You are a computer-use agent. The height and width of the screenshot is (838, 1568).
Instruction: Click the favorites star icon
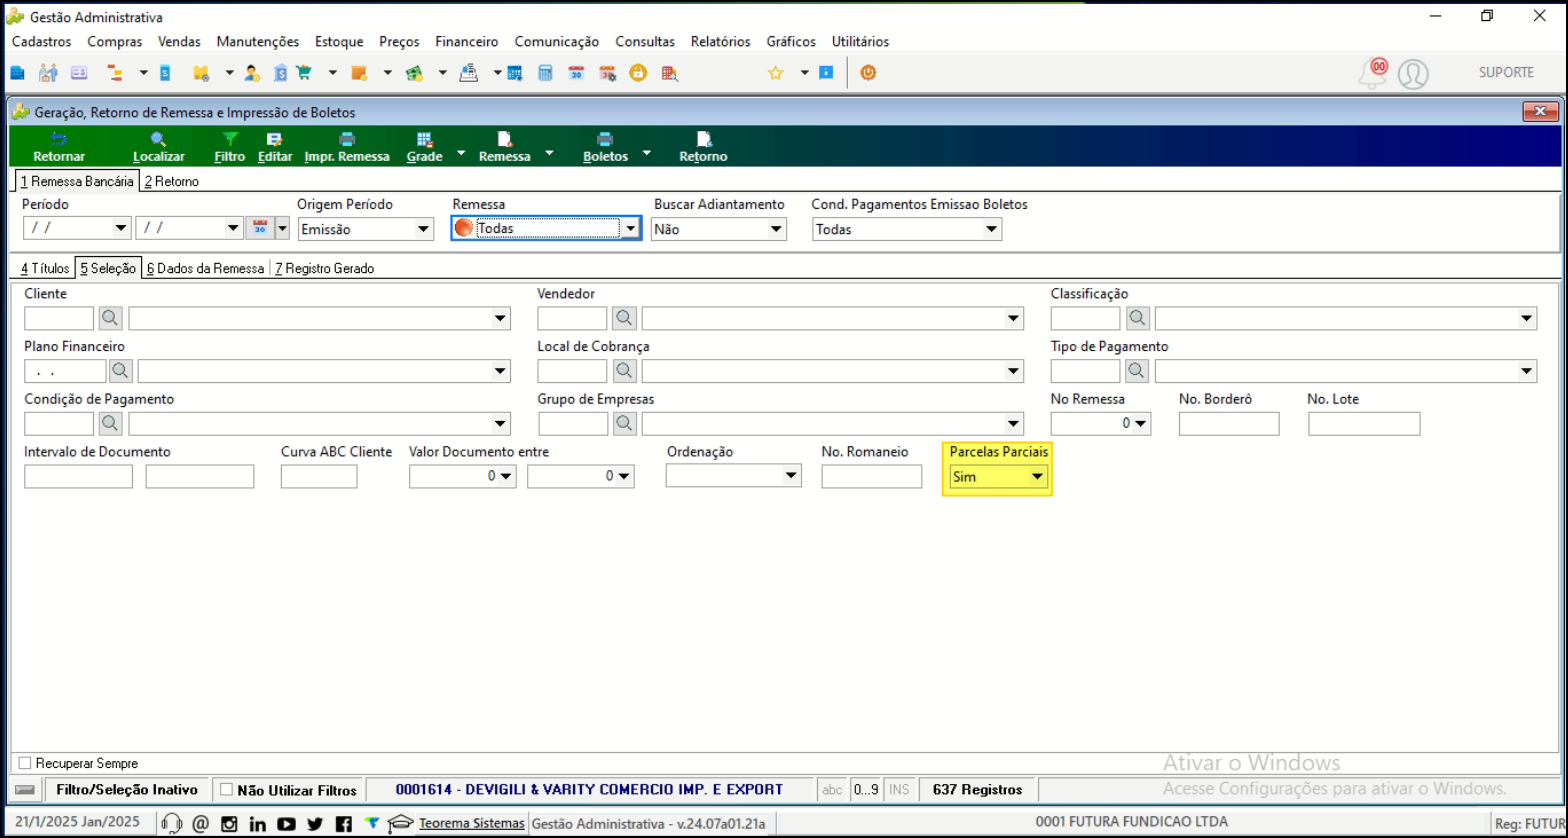tap(774, 73)
